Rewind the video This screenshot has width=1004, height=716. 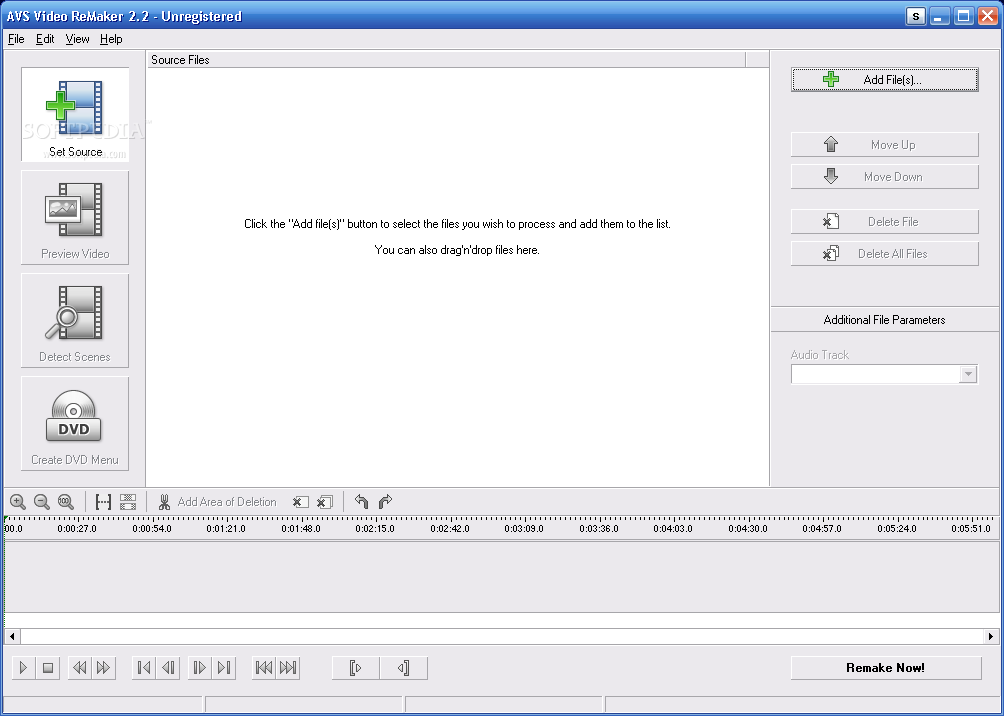[x=79, y=668]
